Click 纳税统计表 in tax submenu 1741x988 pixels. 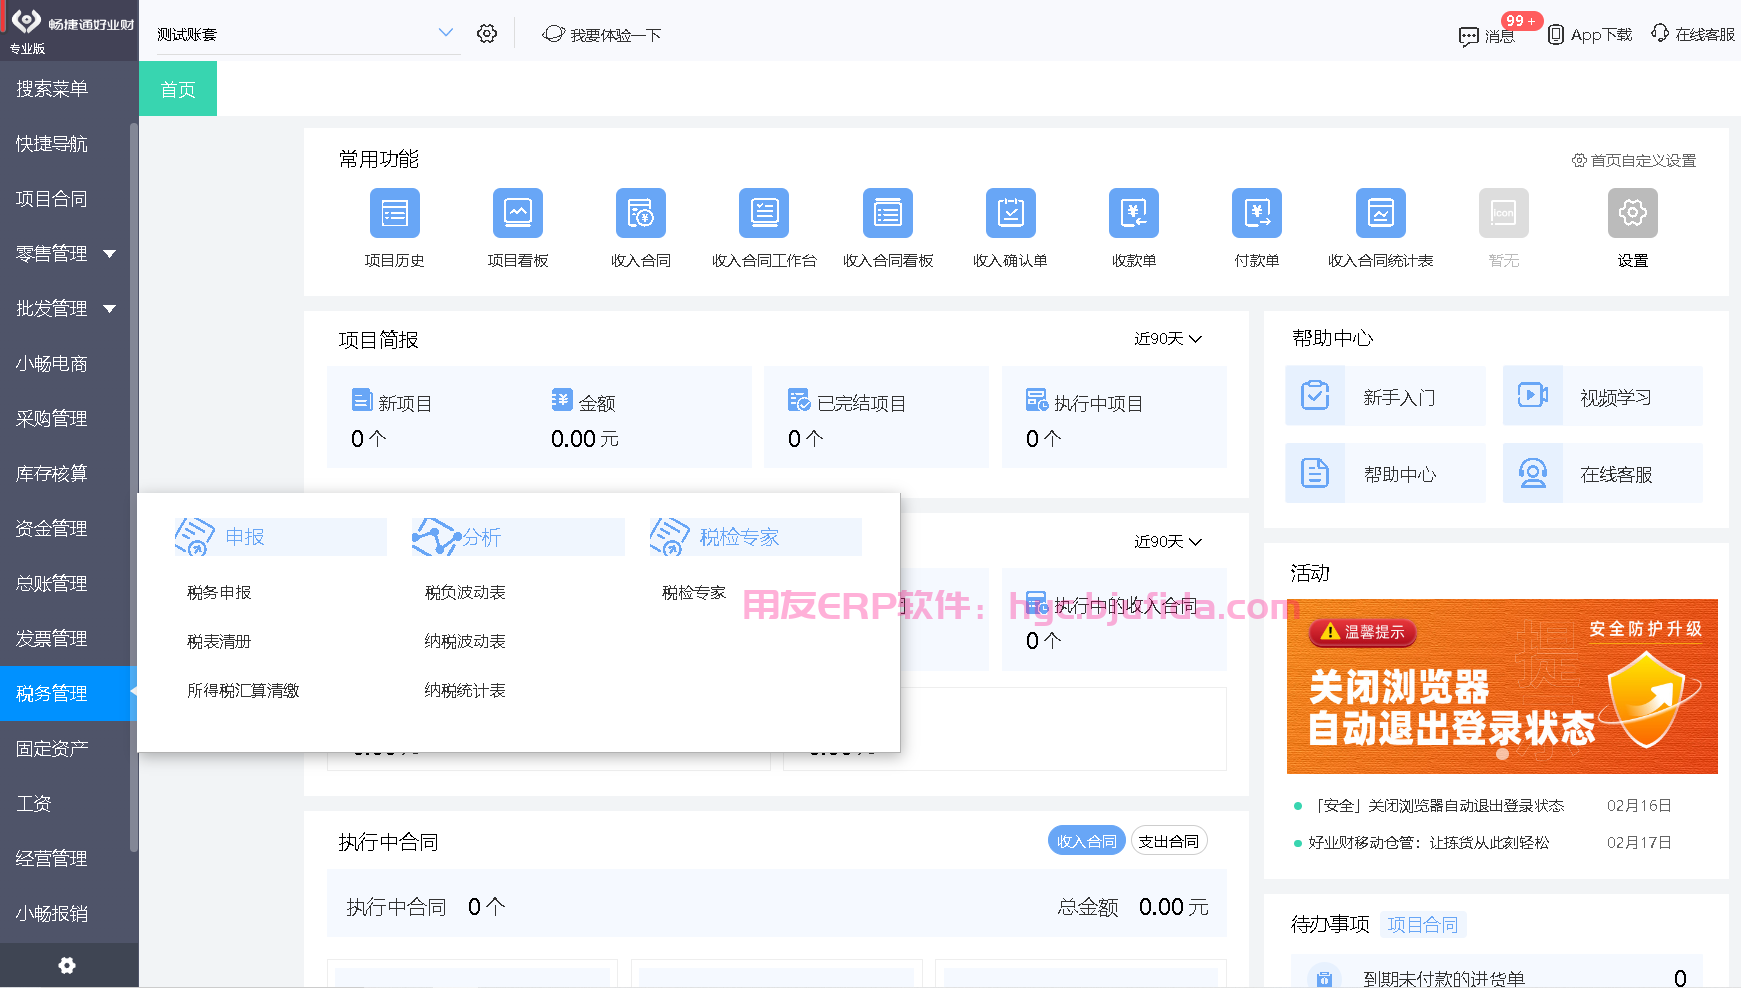pos(465,691)
